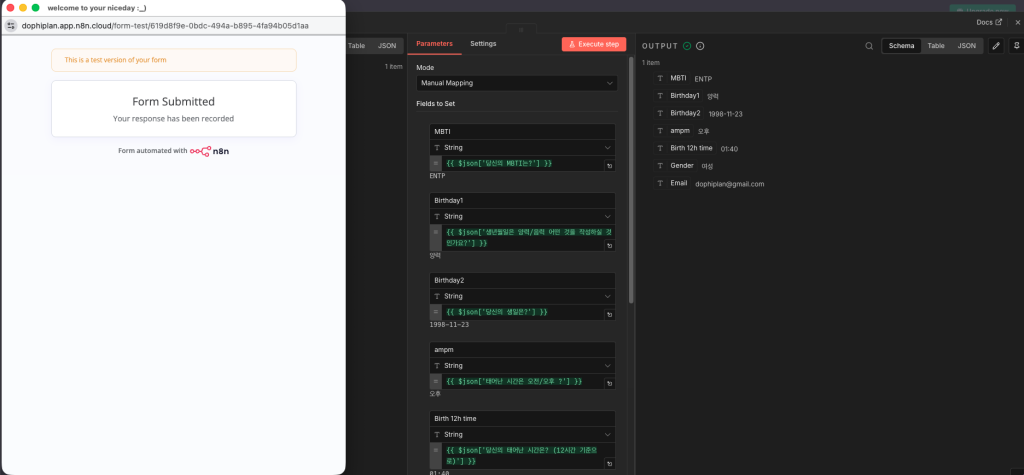Toggle fixed/expression mode for ampm value
This screenshot has width=1024, height=475.
(x=435, y=382)
